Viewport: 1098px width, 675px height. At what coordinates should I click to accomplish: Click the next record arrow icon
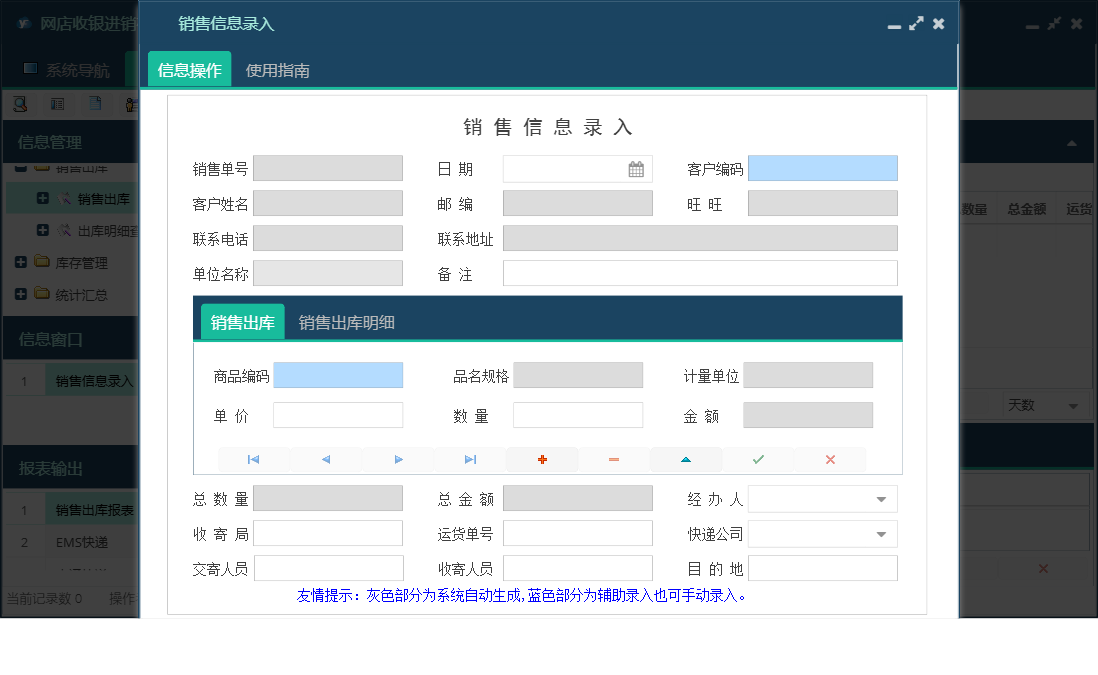(x=398, y=459)
